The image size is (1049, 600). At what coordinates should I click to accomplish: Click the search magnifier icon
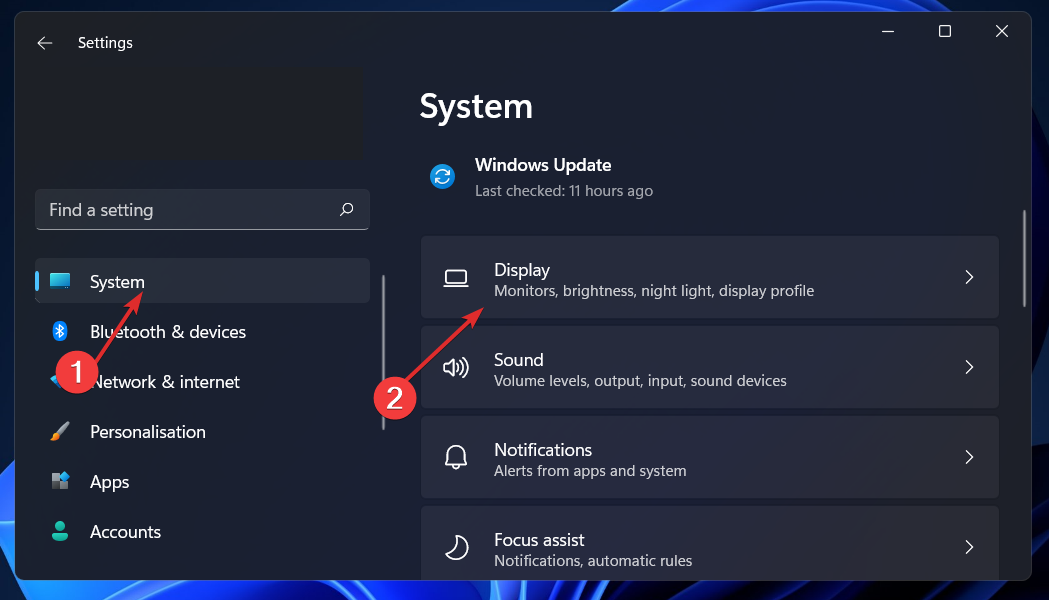tap(347, 209)
